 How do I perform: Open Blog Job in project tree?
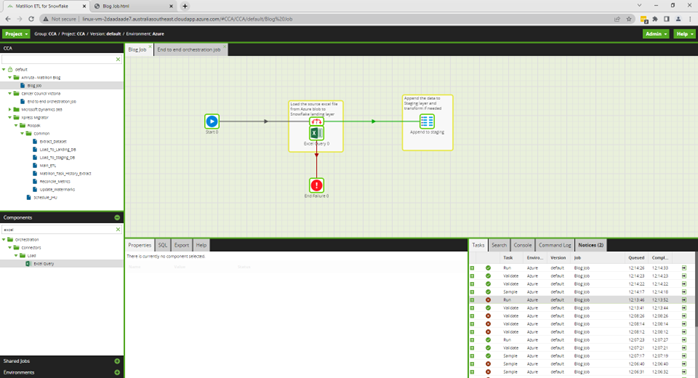[x=34, y=85]
